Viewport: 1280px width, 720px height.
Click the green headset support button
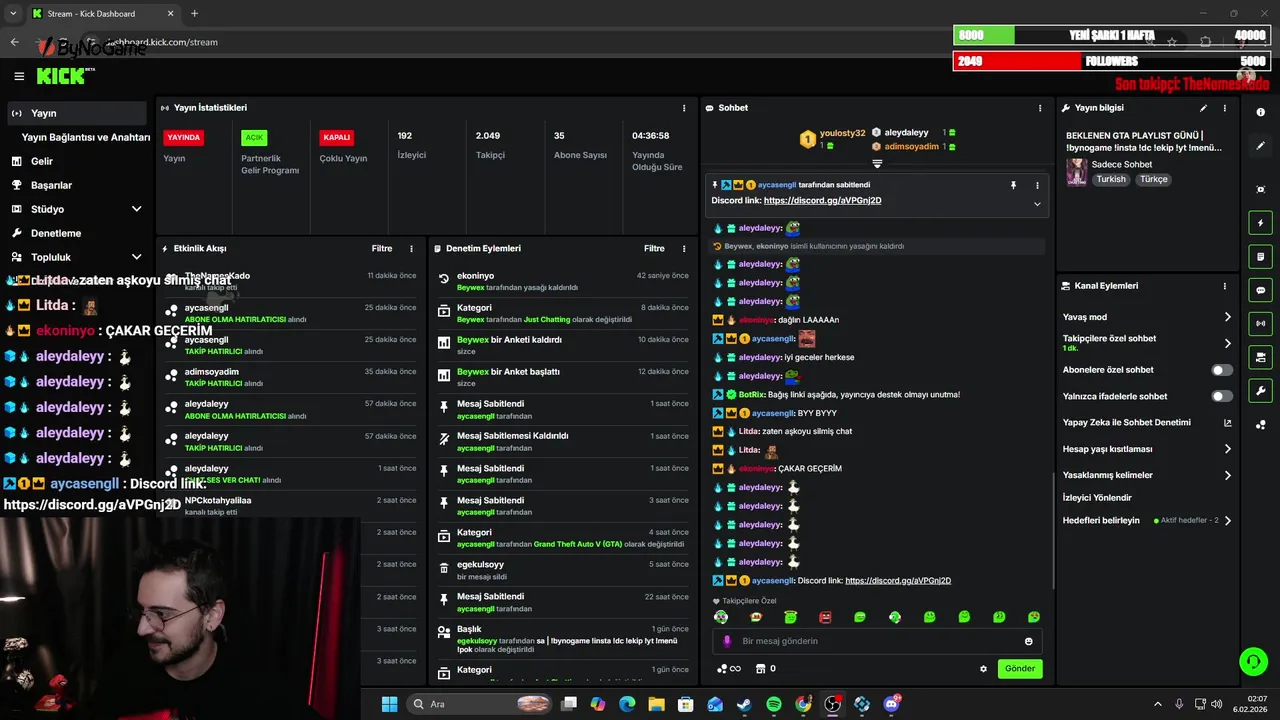click(1253, 661)
